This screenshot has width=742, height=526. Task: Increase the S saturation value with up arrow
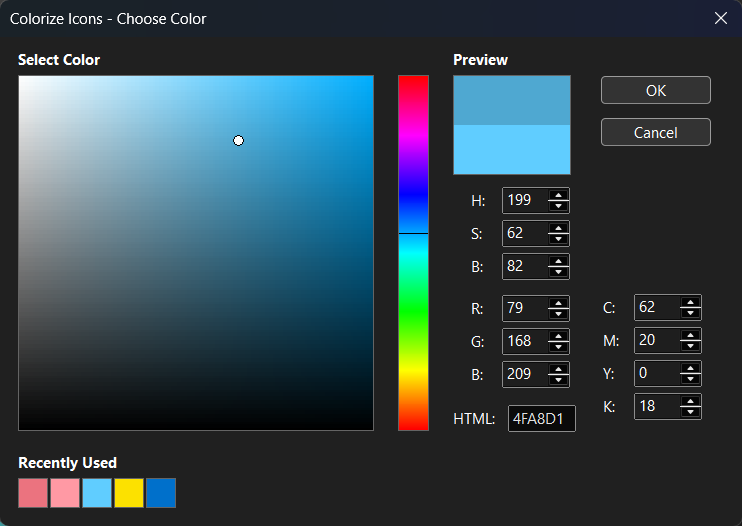click(558, 228)
